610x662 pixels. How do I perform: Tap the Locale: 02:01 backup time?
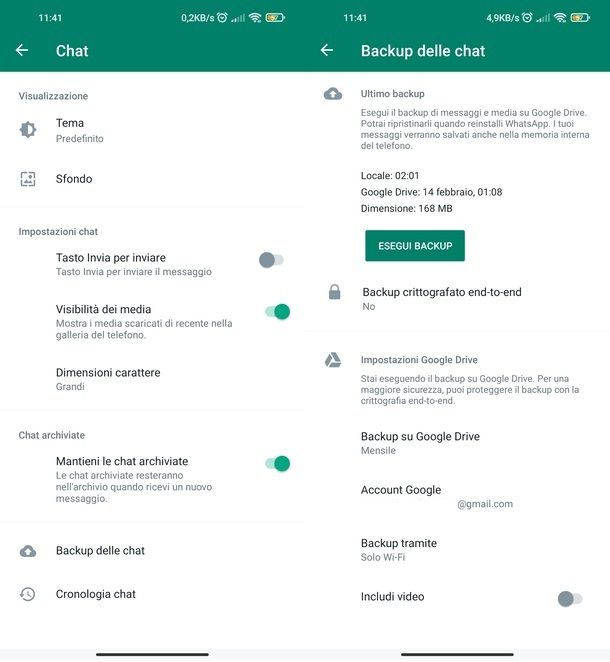point(390,176)
